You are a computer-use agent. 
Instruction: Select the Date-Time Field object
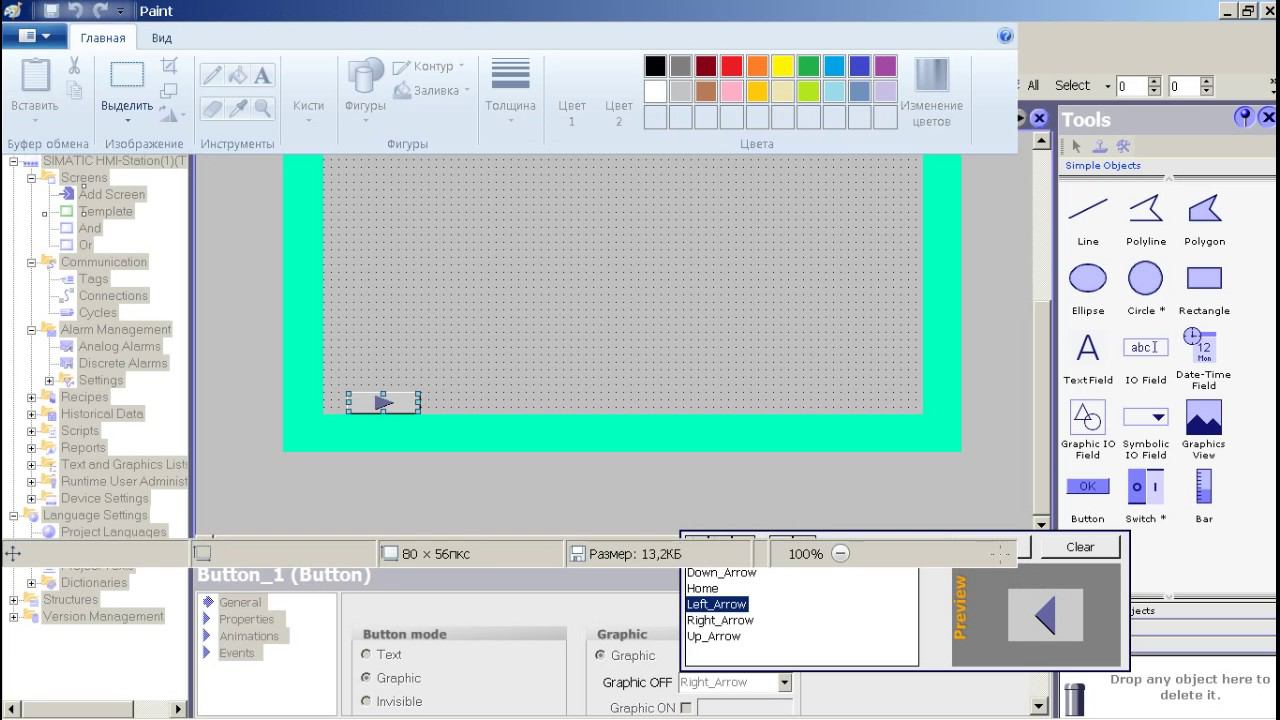click(x=1204, y=358)
